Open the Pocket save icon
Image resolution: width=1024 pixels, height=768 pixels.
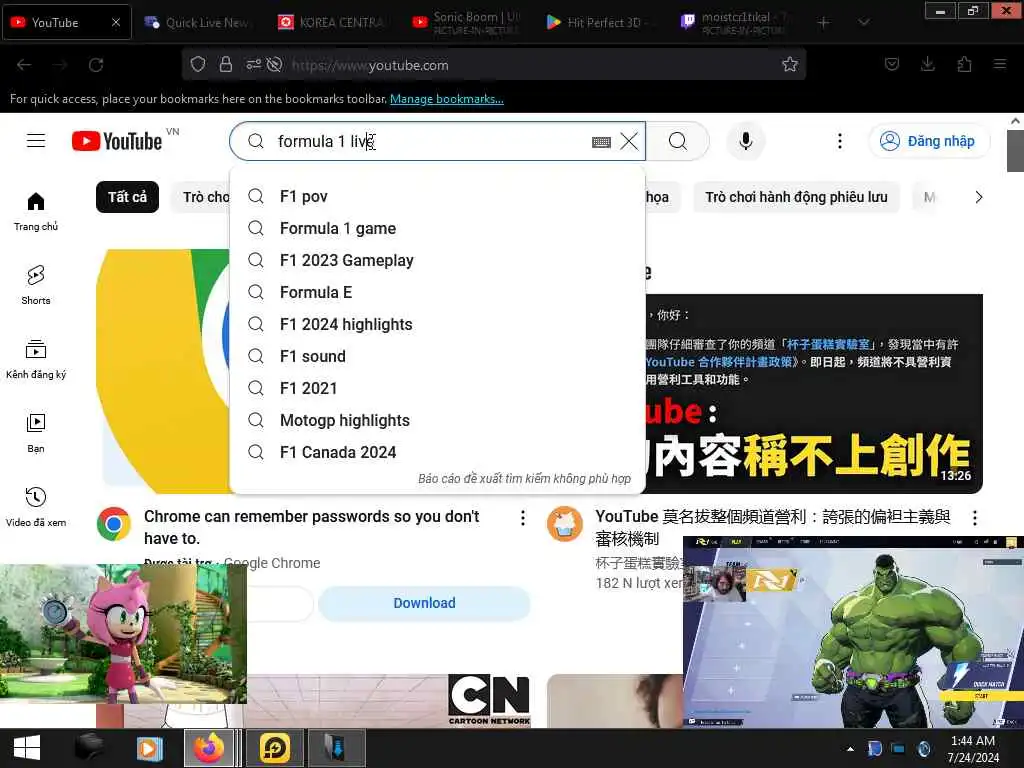(892, 64)
